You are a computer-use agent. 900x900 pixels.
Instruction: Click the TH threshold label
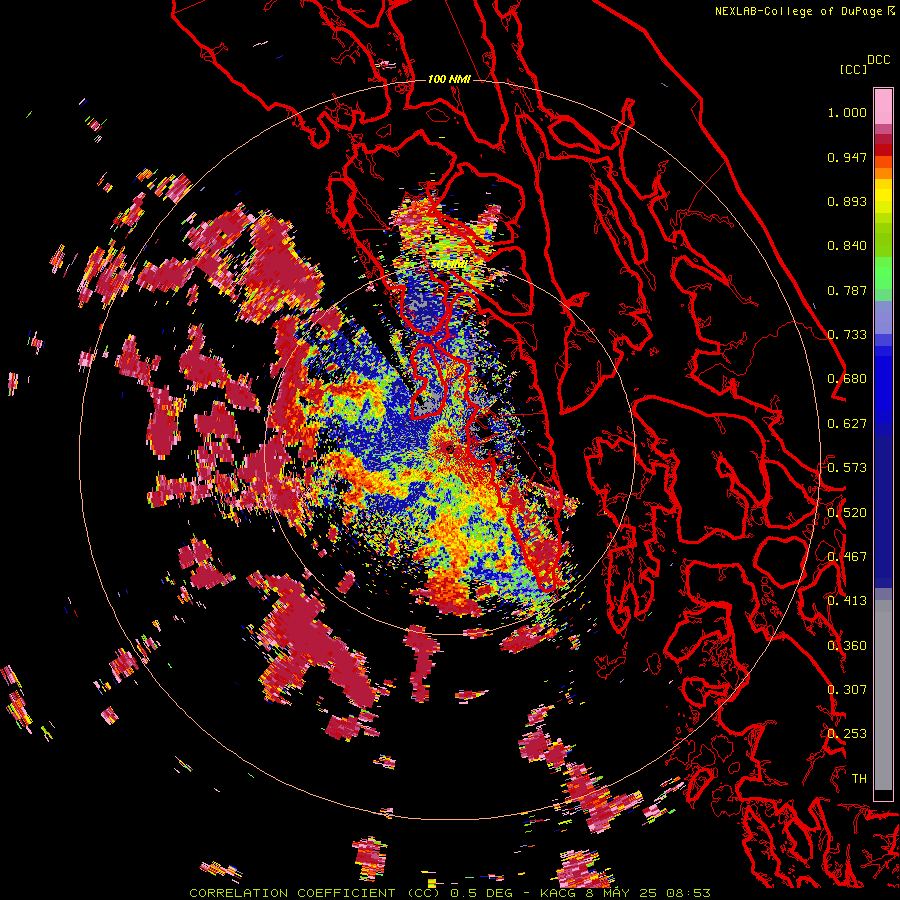[x=859, y=779]
